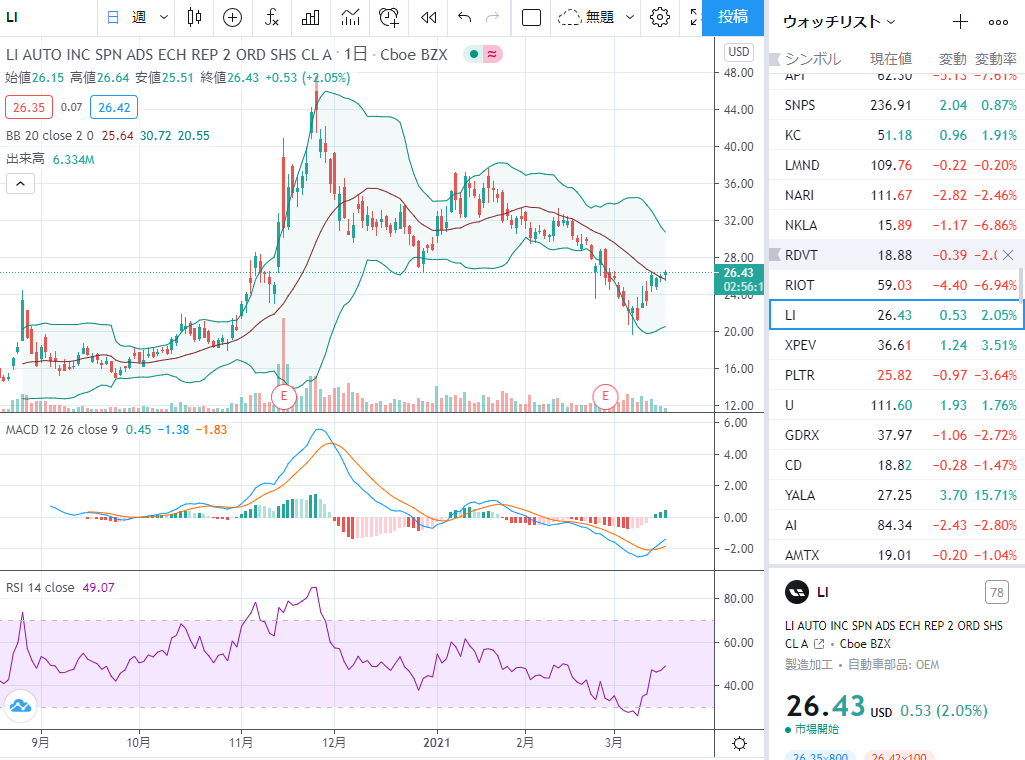Redo the last chart action

492,18
